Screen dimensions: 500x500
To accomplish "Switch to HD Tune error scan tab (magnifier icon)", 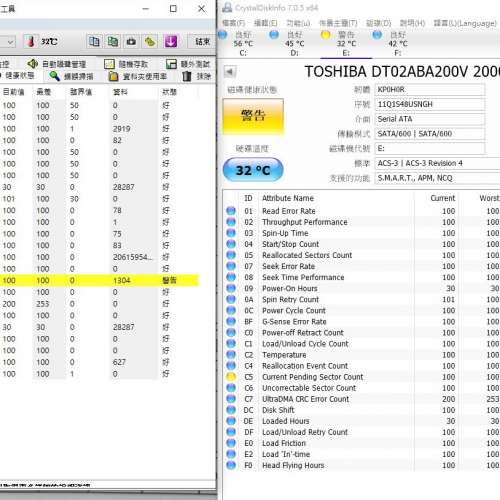I will point(71,76).
